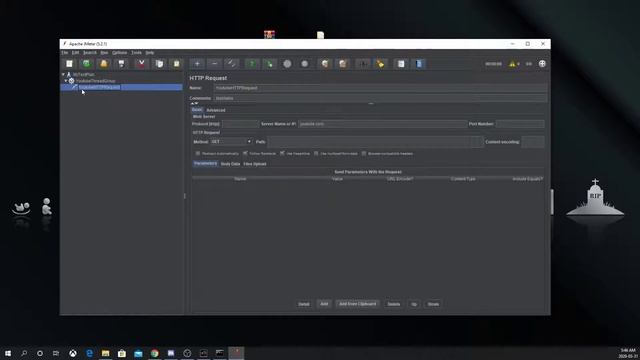
Task: Open the Run menu
Action: 104,53
